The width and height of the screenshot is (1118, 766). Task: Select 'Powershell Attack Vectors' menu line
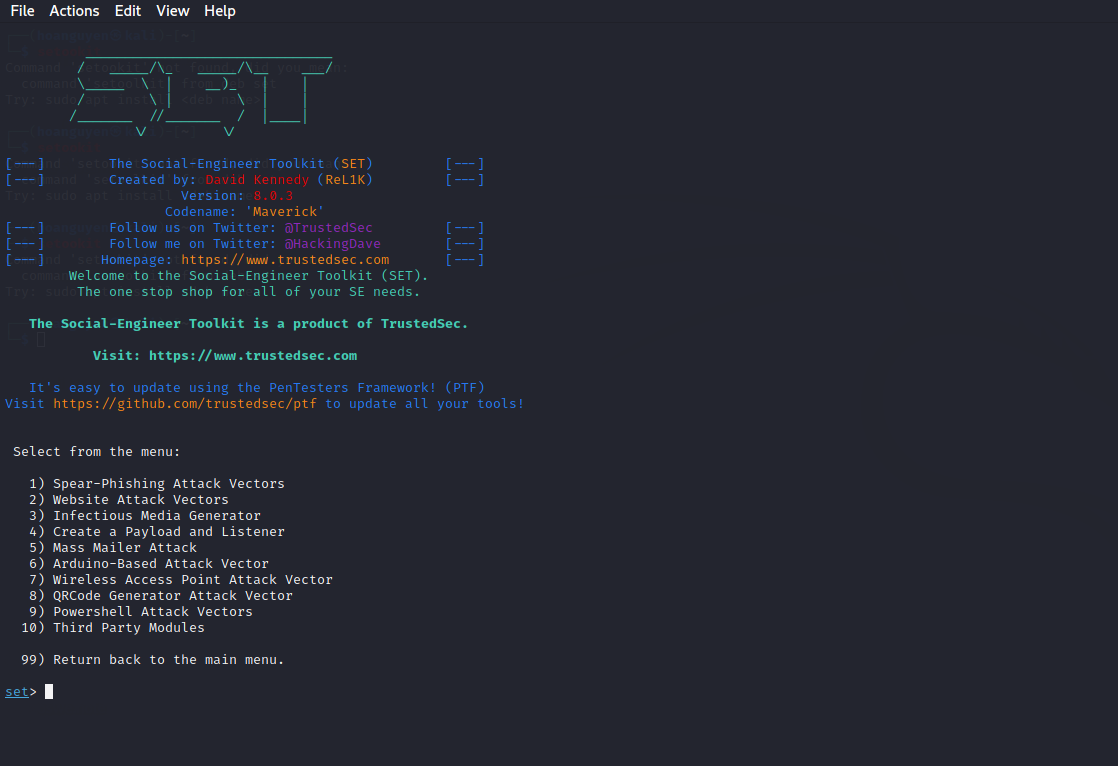140,611
